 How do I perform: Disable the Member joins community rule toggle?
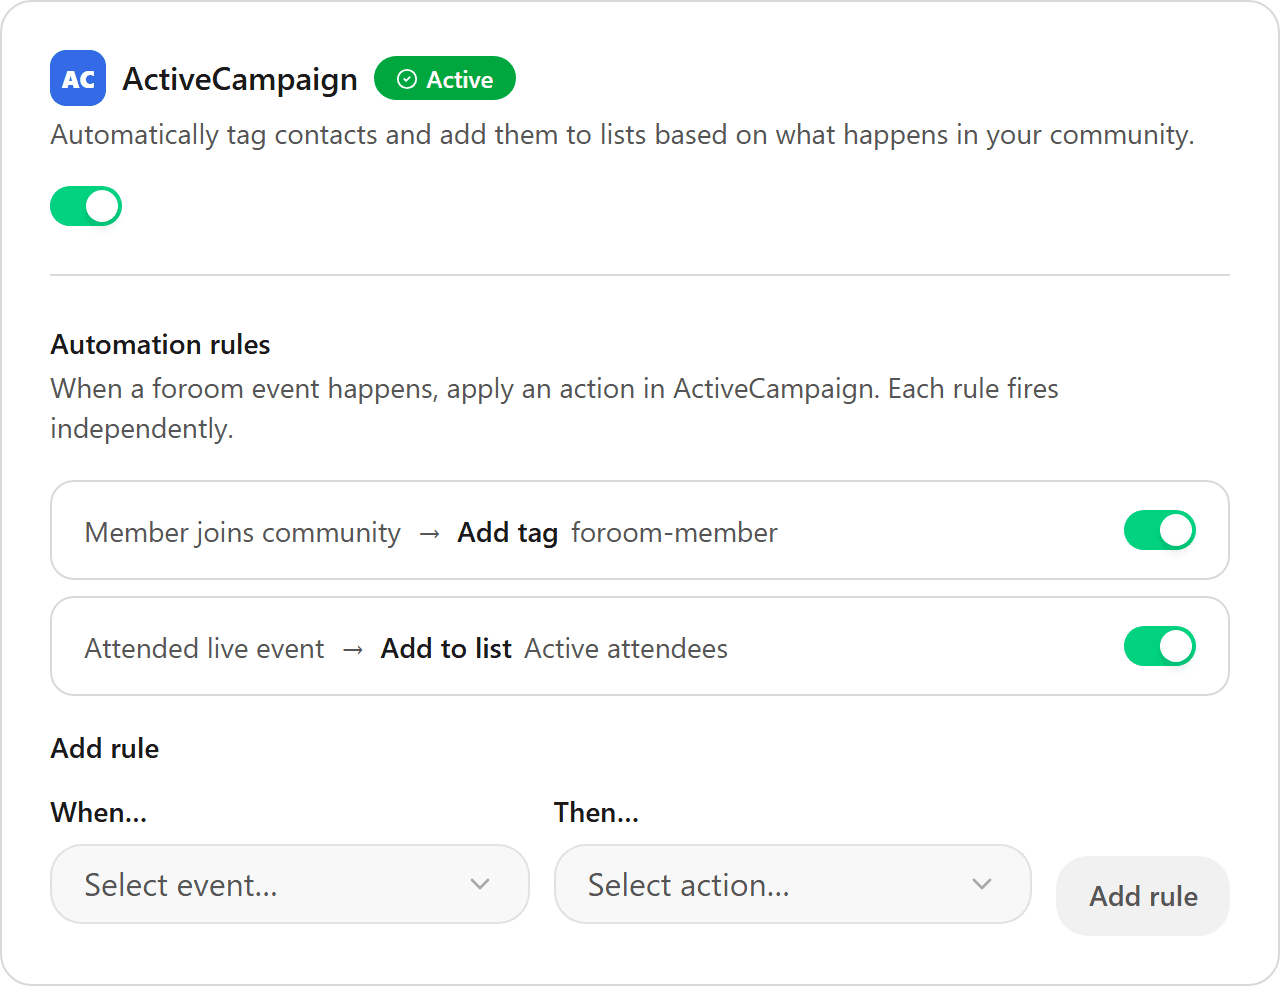tap(1160, 530)
